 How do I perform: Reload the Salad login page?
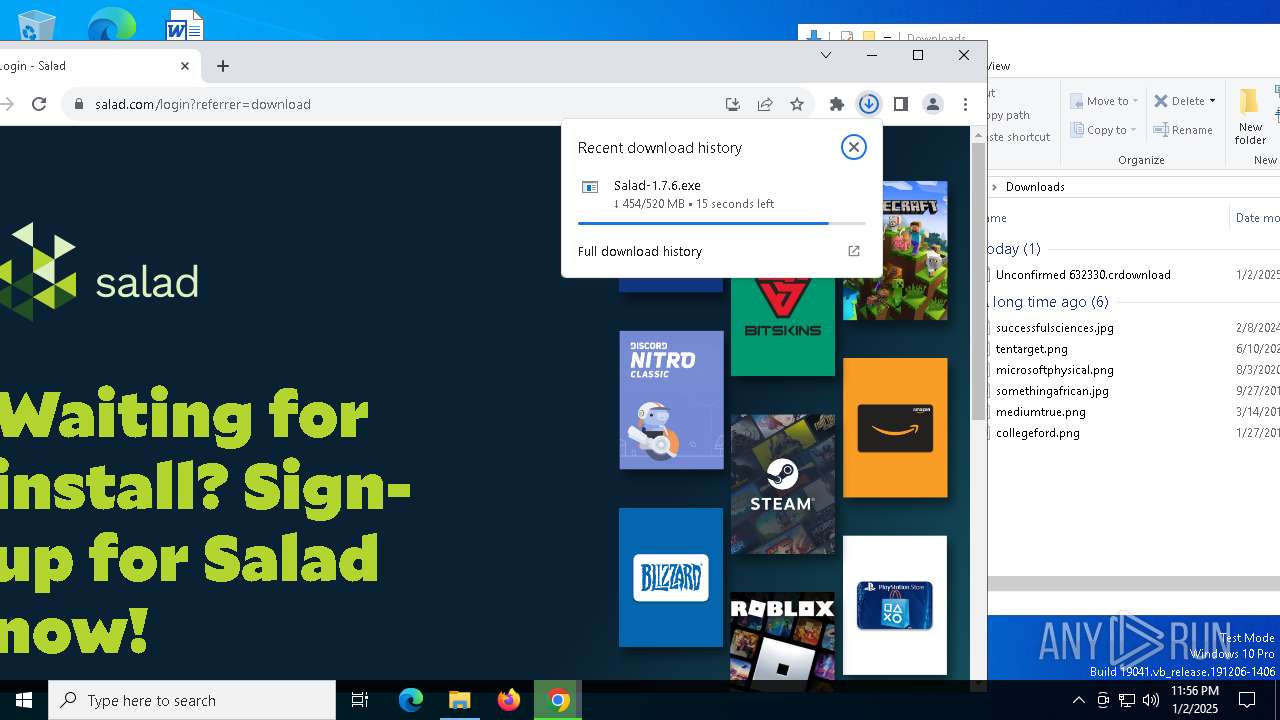pos(39,104)
